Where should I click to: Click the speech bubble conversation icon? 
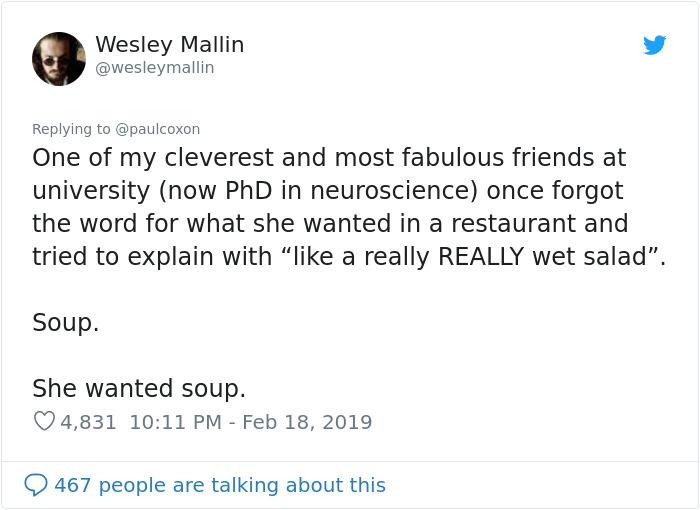(x=36, y=485)
